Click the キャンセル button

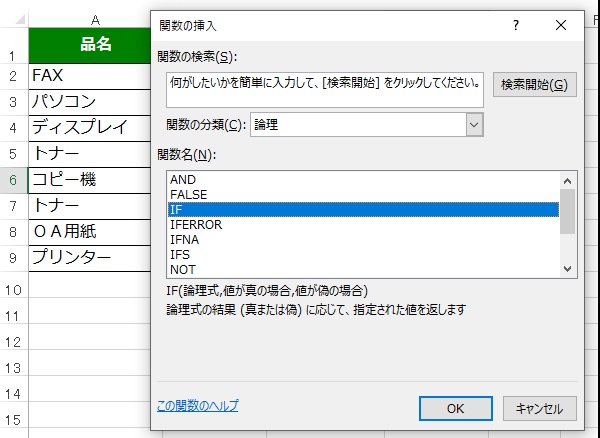pos(540,409)
